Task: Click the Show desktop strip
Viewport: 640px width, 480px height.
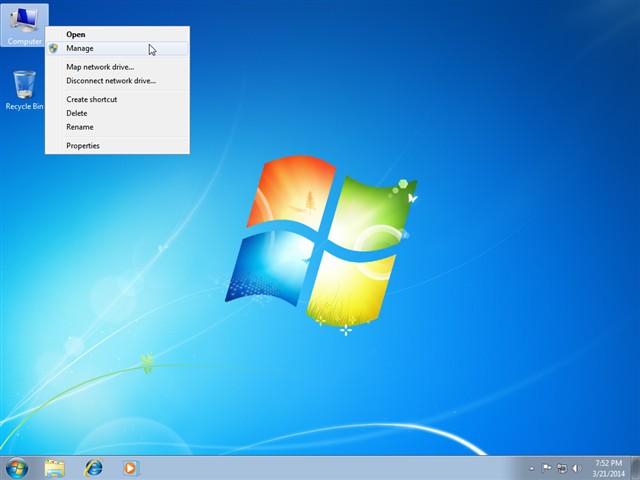Action: click(x=636, y=468)
